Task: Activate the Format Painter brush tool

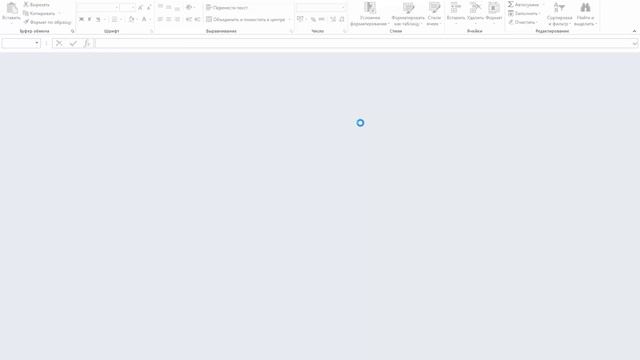Action: coord(27,22)
